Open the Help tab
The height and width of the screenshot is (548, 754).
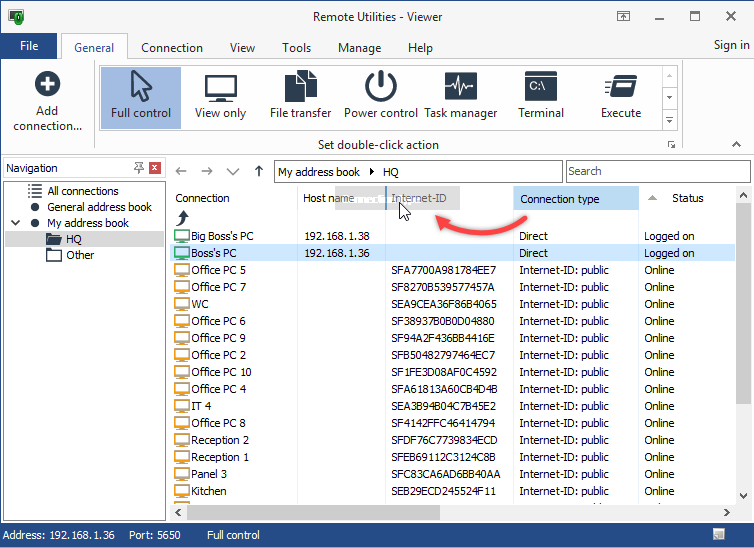[420, 48]
